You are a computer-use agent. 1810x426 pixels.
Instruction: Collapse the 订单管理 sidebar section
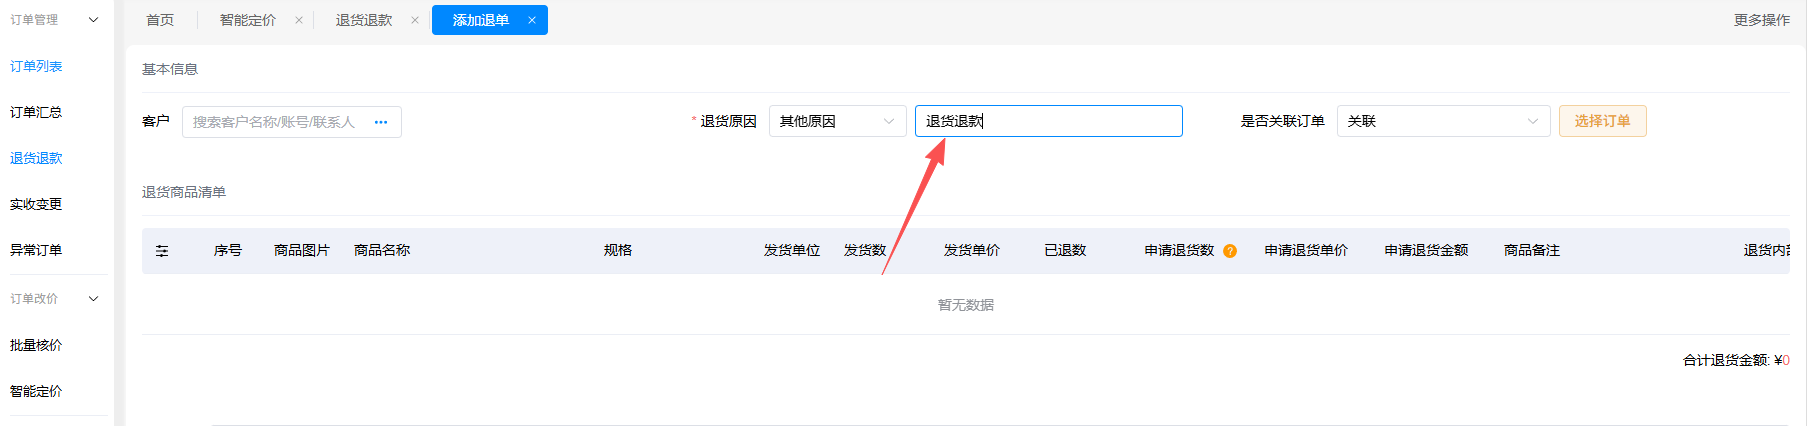coord(94,20)
